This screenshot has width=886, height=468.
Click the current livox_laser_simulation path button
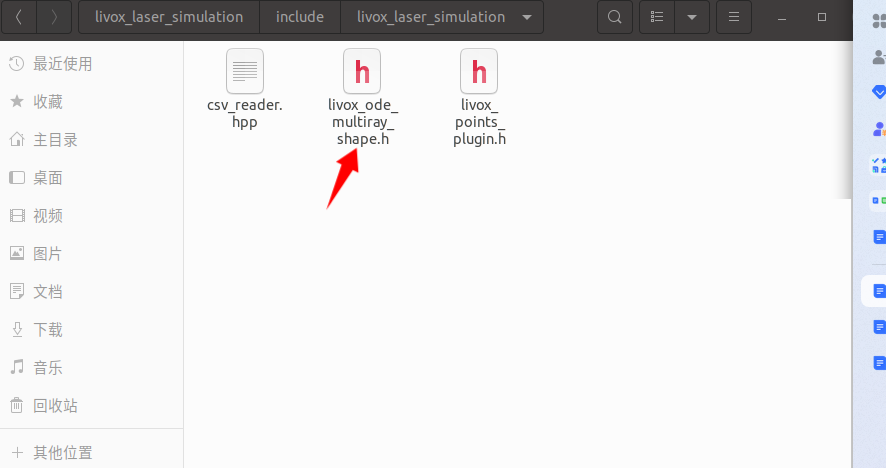click(442, 17)
